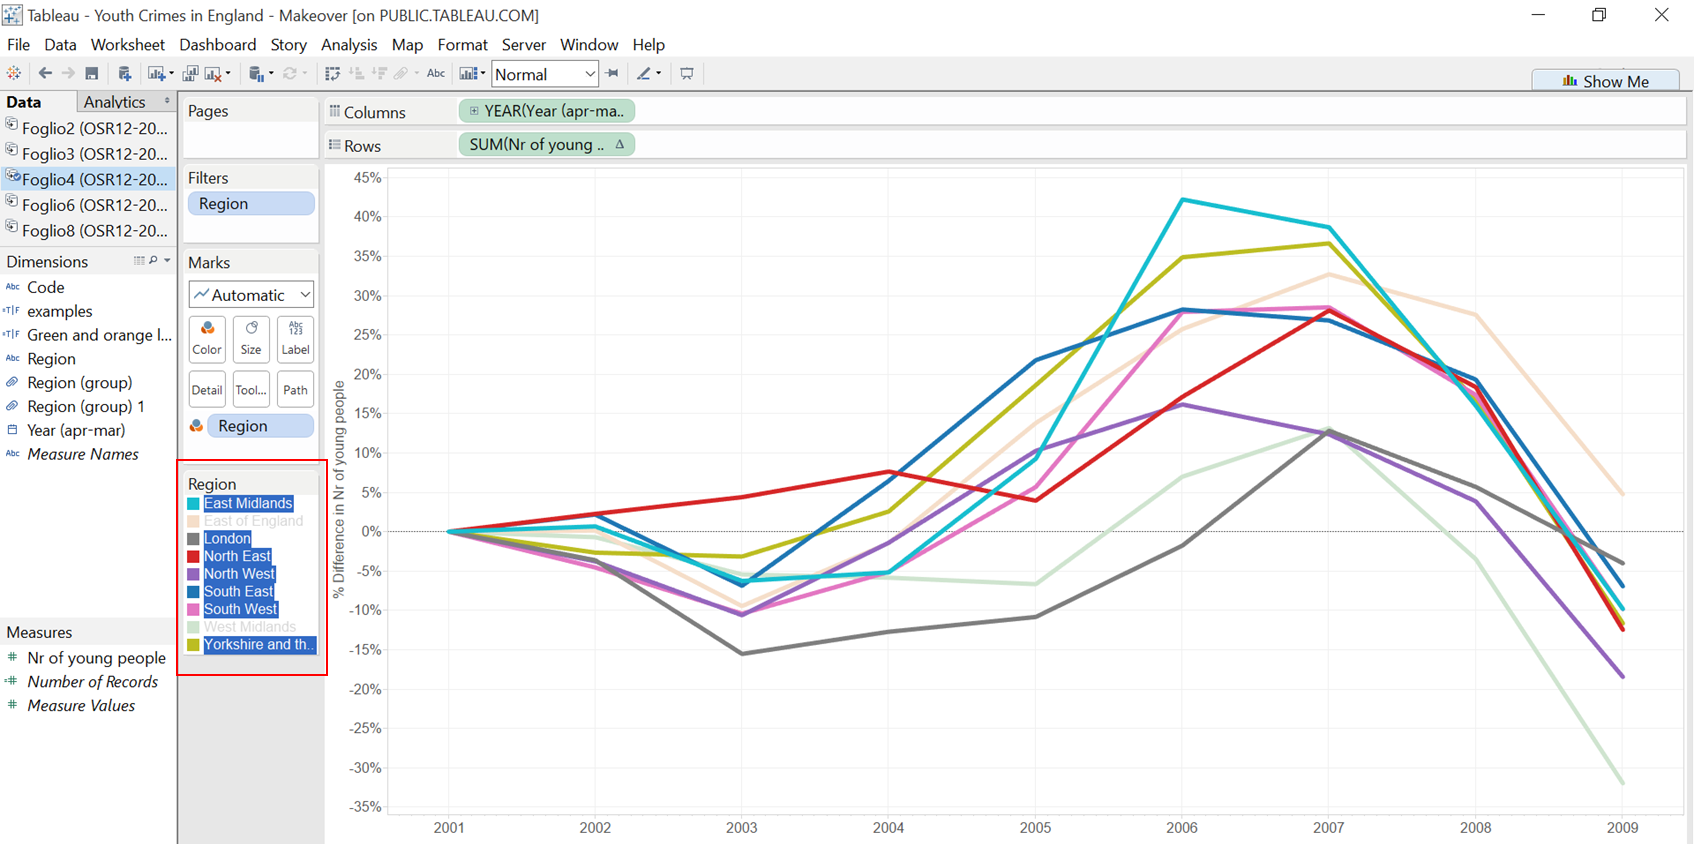
Task: Click the Redo forward arrow in toolbar
Action: click(x=68, y=73)
